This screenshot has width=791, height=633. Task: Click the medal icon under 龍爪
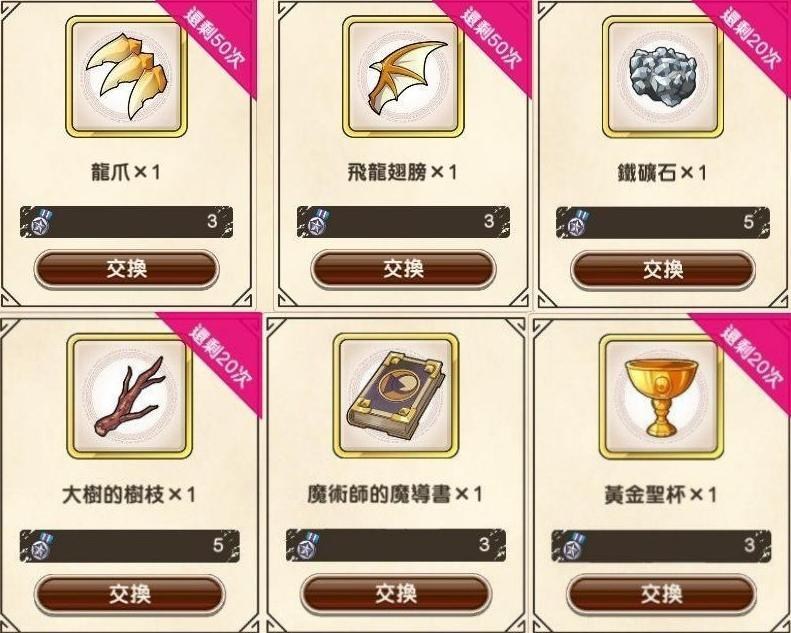pos(40,222)
